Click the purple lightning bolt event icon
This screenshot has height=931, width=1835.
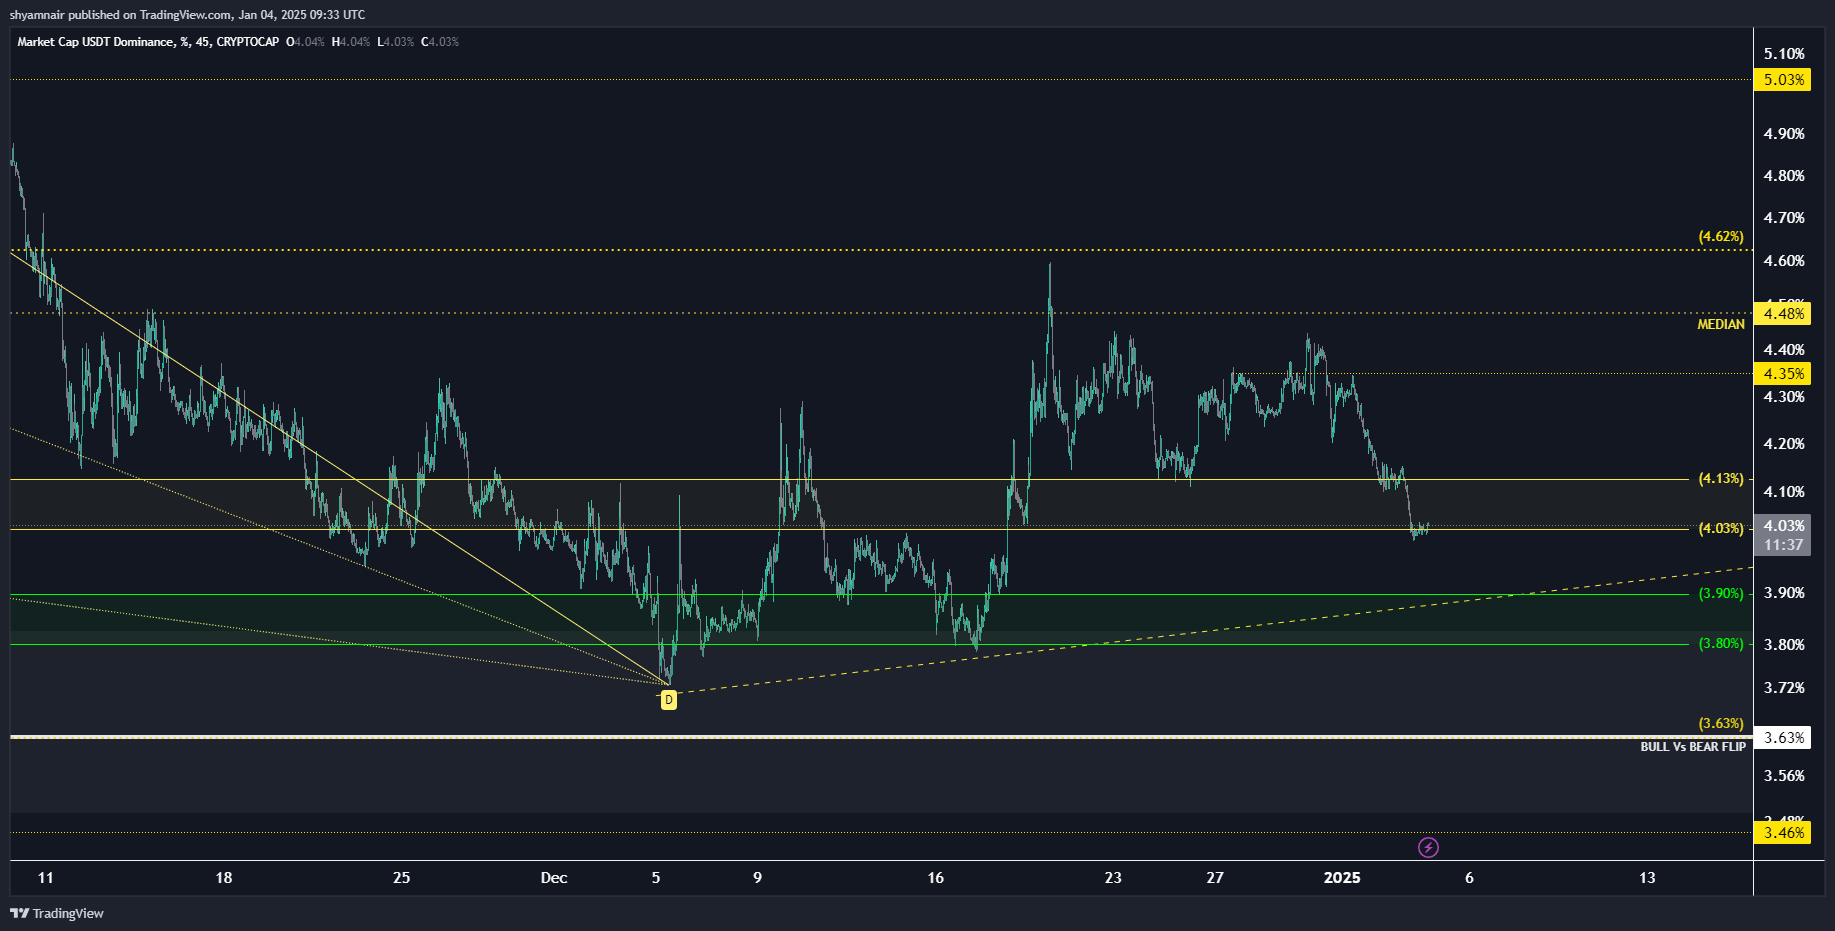click(1428, 848)
